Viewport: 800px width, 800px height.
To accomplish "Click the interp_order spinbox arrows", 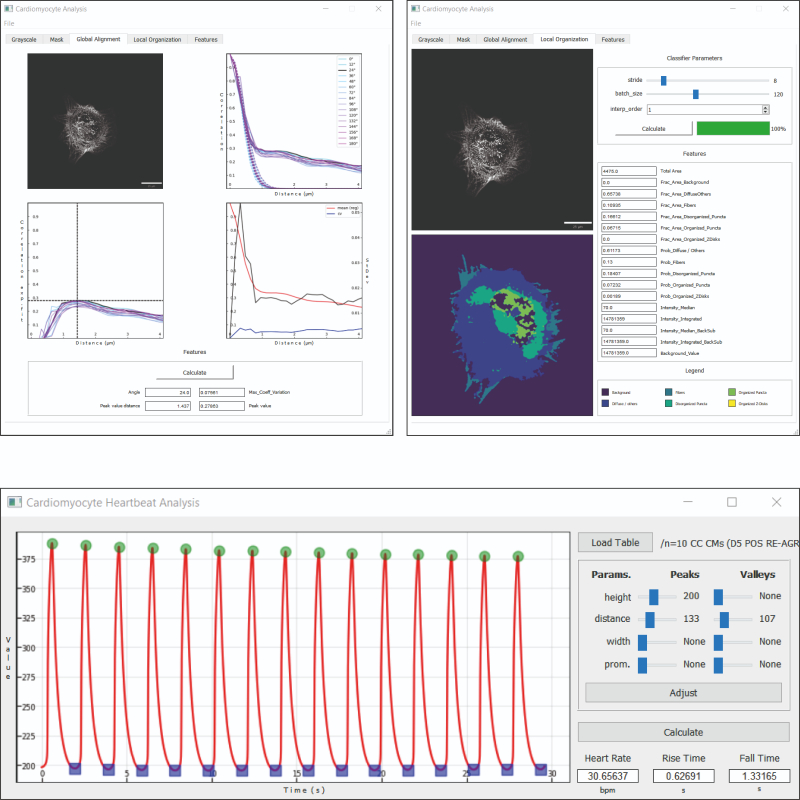I will (765, 109).
